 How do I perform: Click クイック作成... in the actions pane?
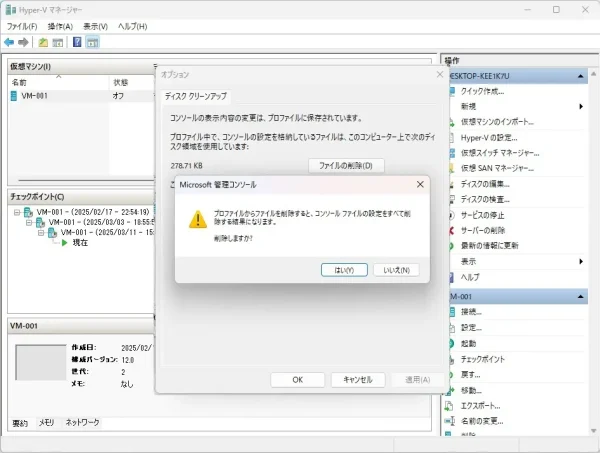pyautogui.click(x=482, y=91)
